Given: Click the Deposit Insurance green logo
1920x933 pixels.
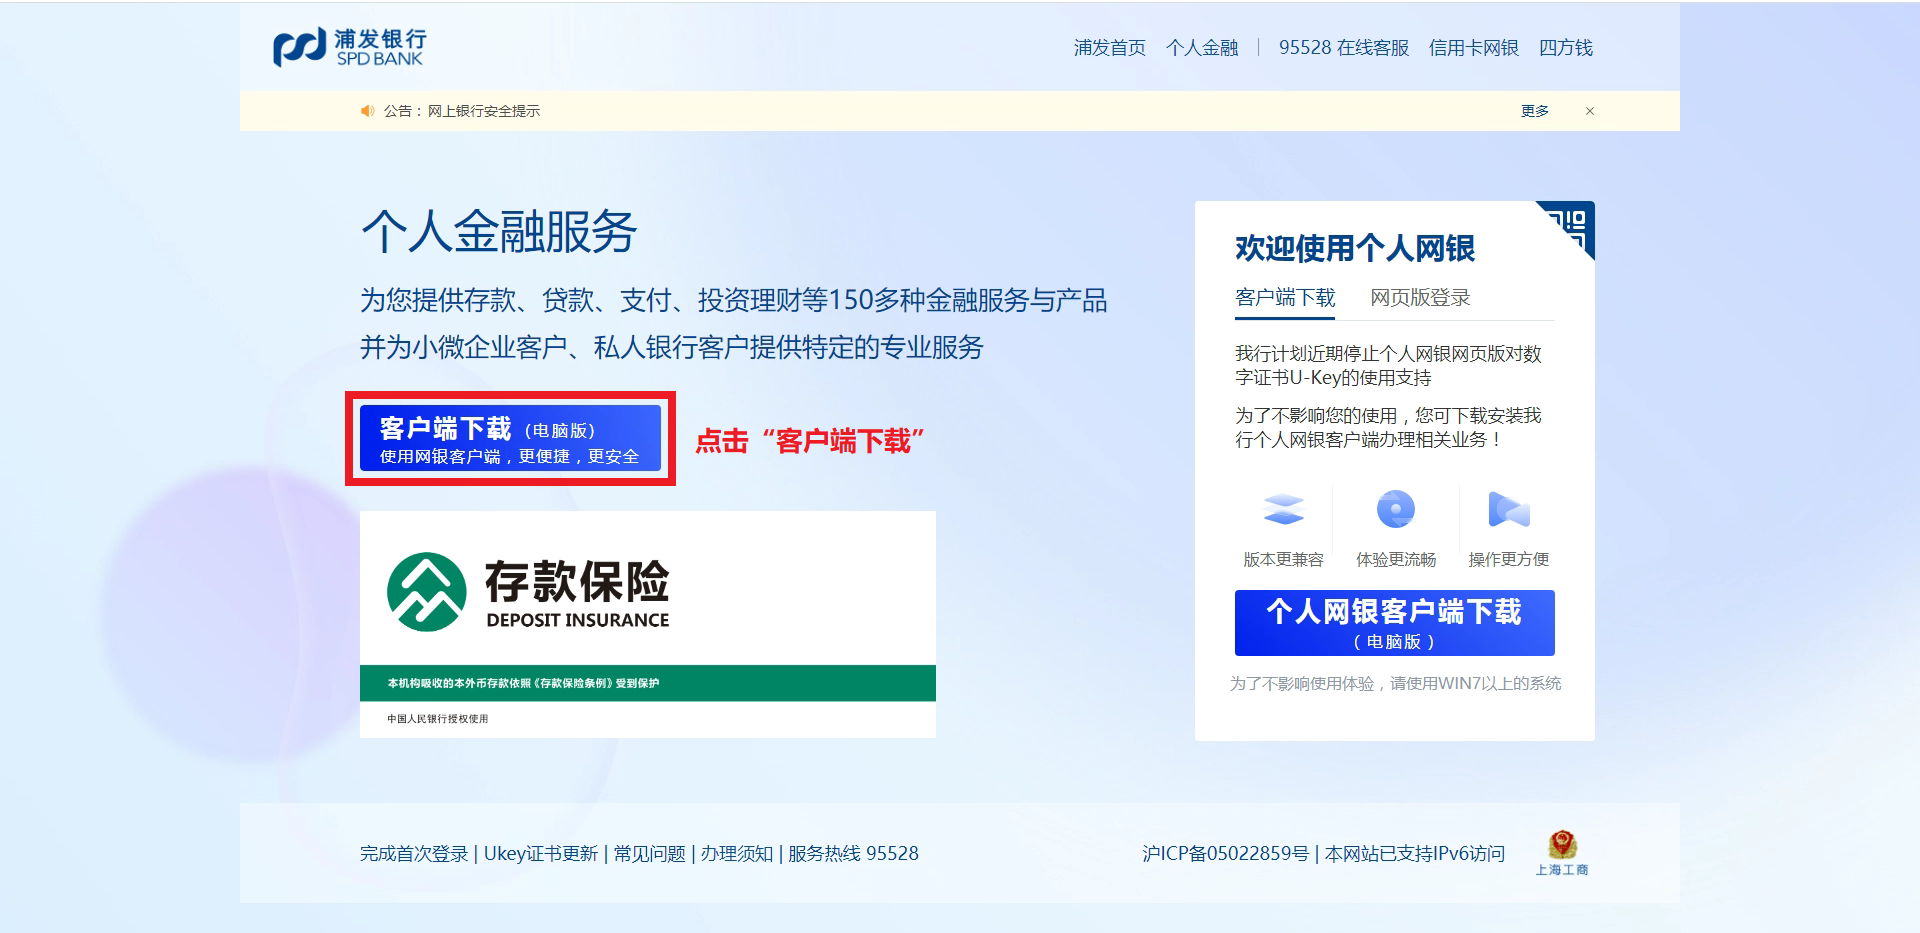Looking at the screenshot, I should tap(427, 592).
